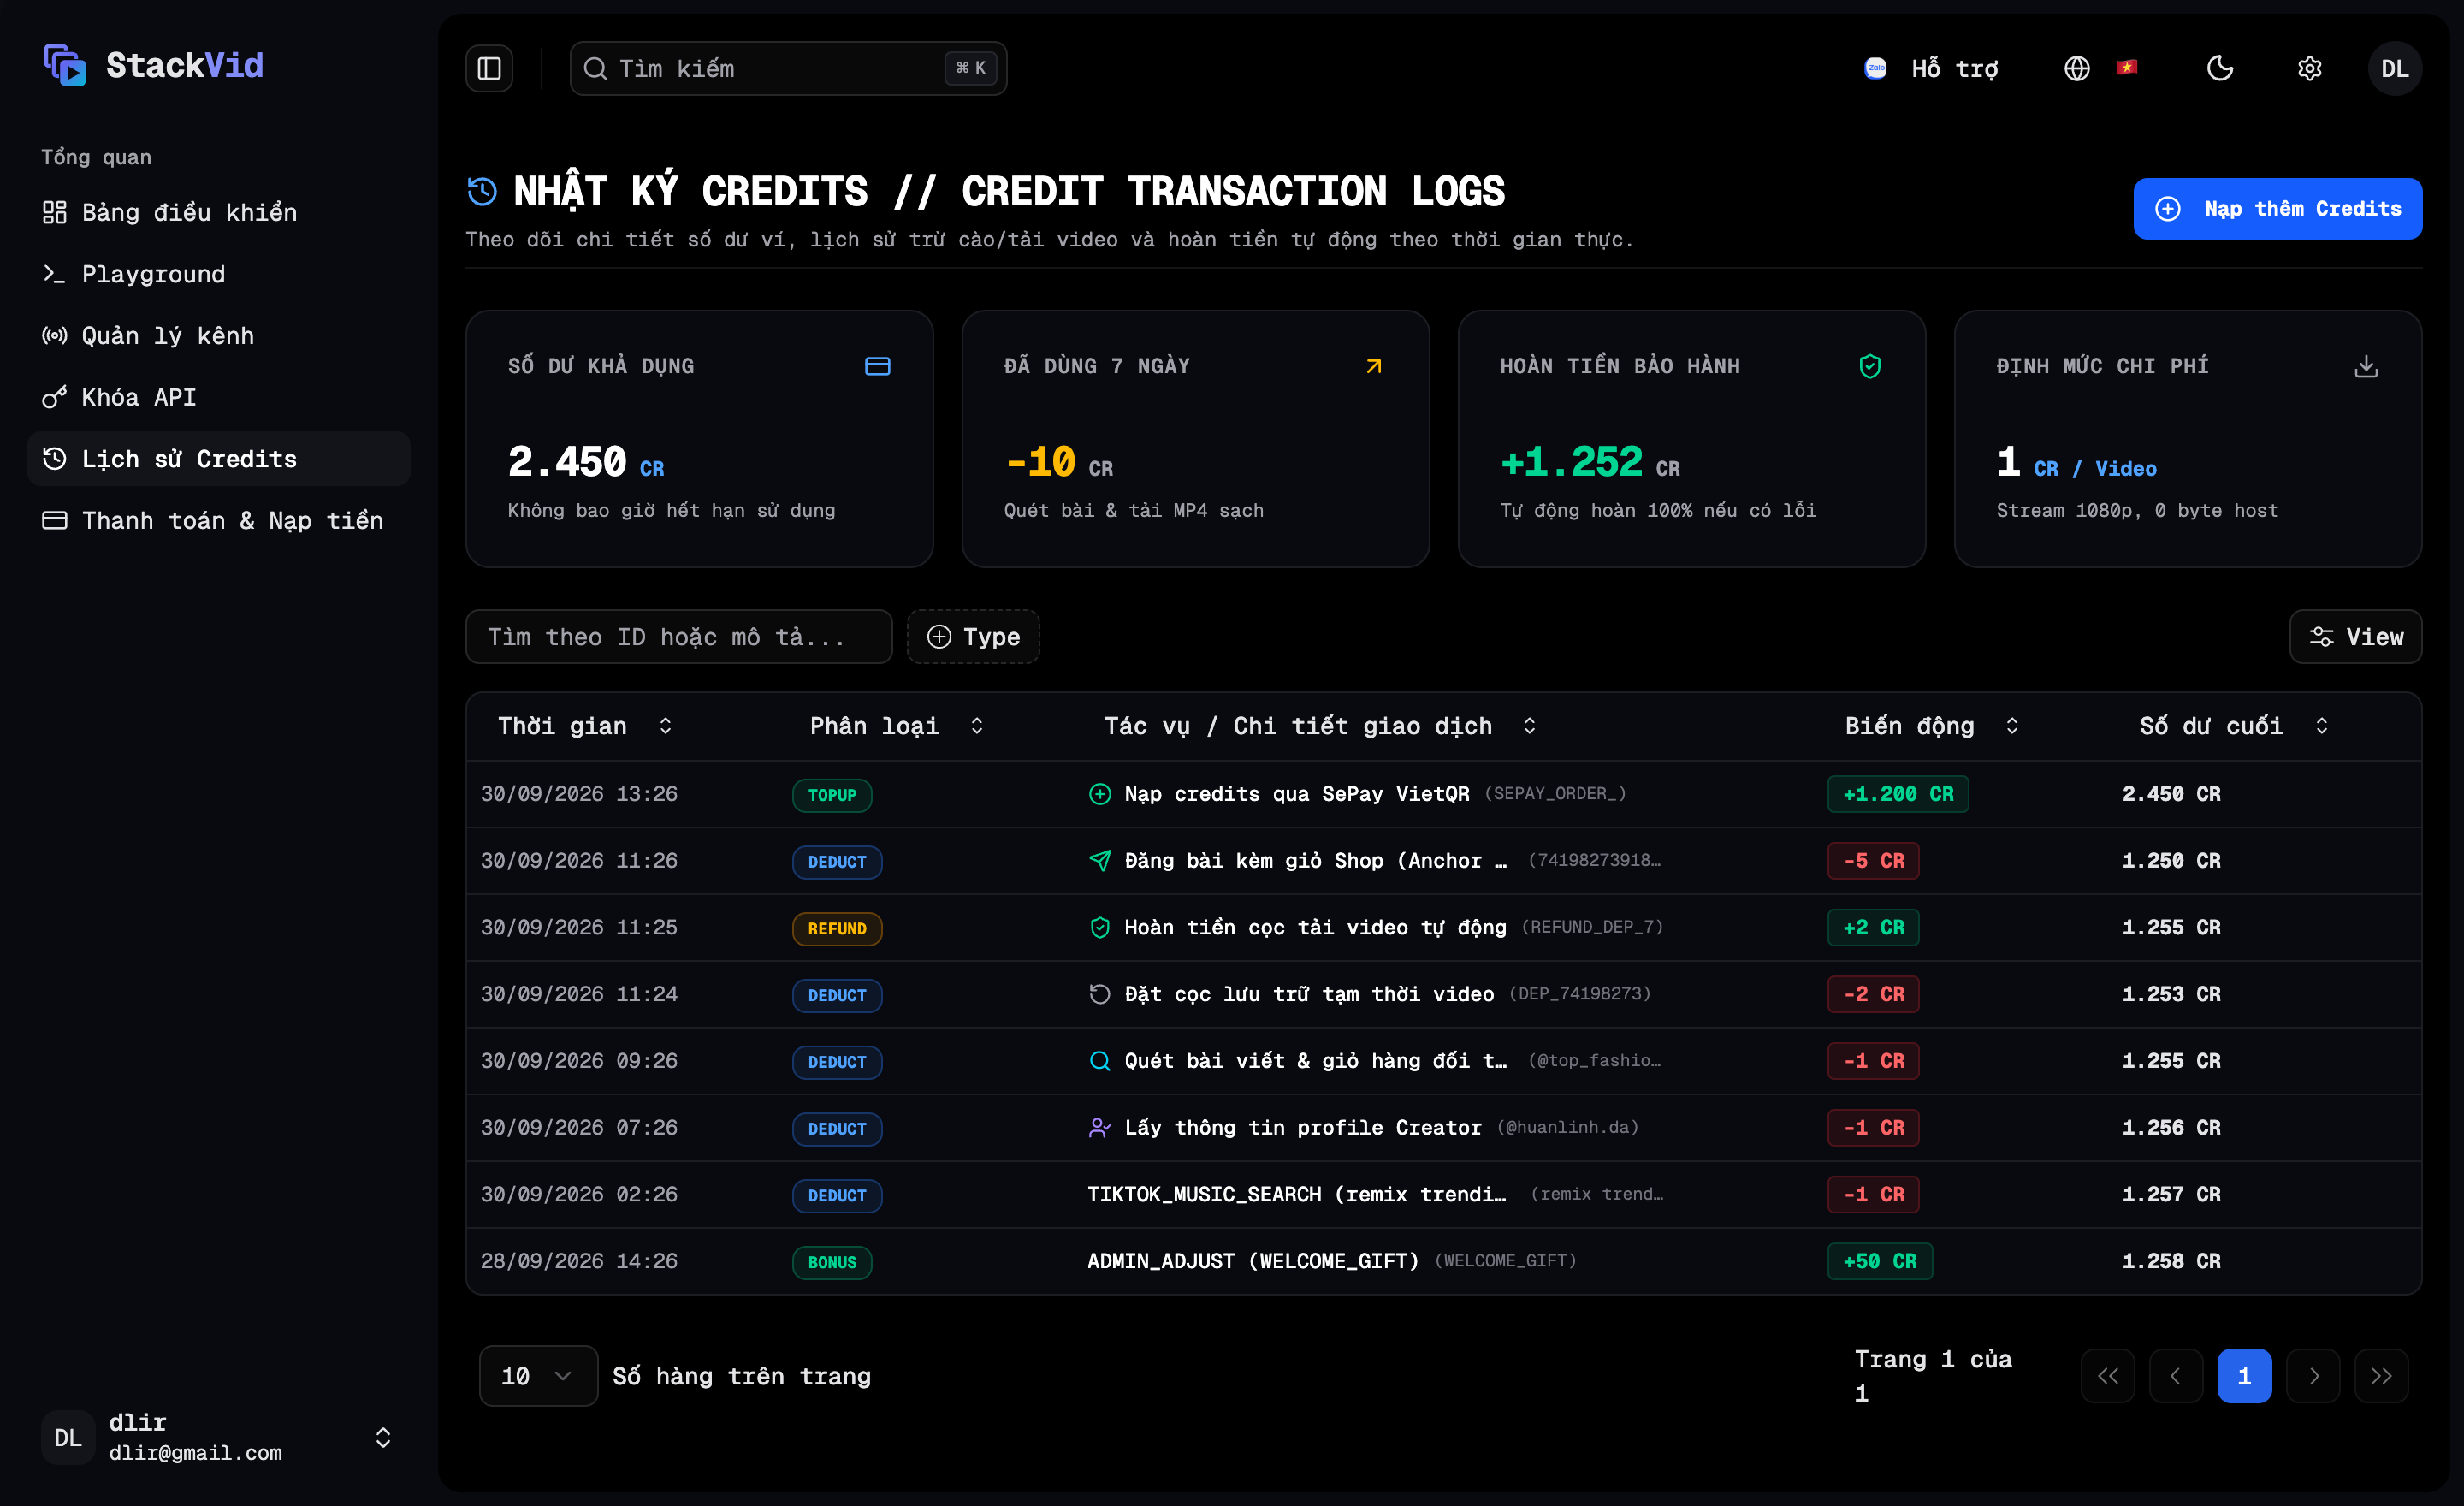The height and width of the screenshot is (1506, 2464).
Task: Open Quản lý kênh in sidebar
Action: (x=219, y=335)
